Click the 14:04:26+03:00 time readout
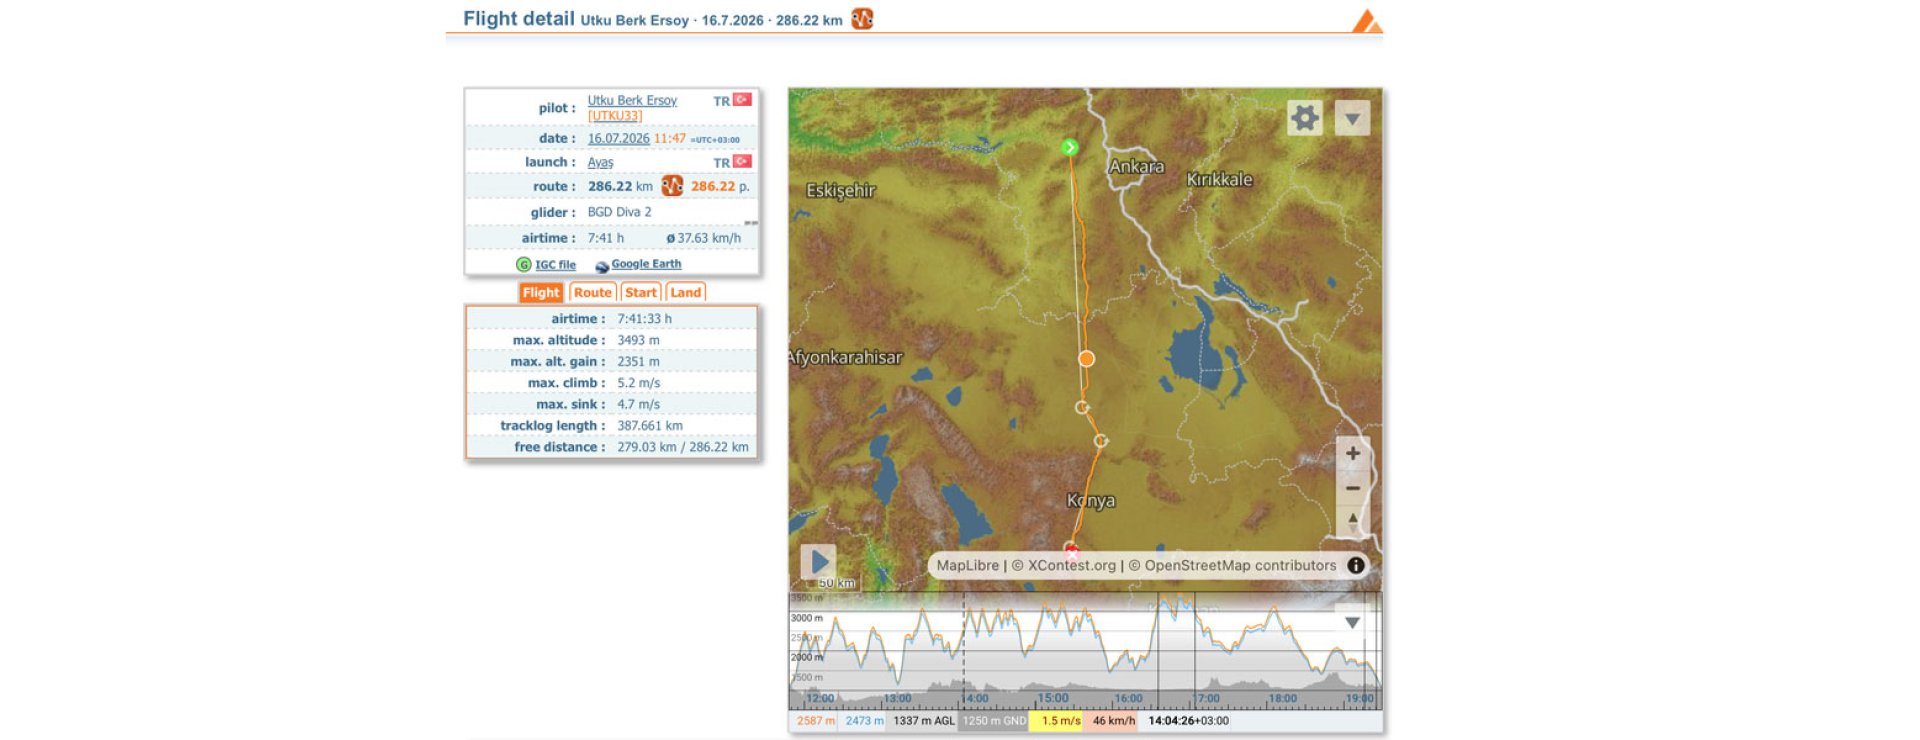Screen dimensions: 1920x740 tap(1188, 721)
